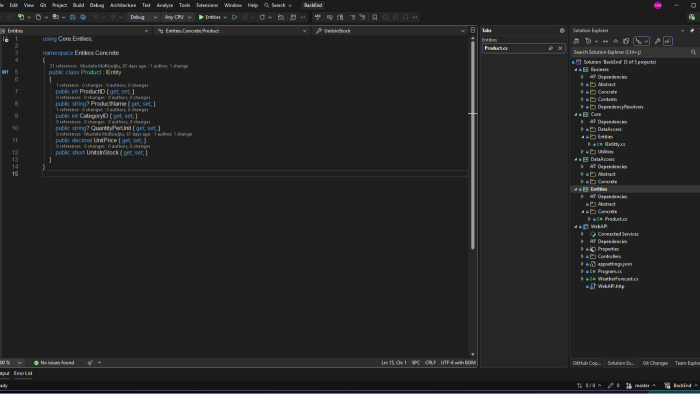Click the CRLF line ending indicator

point(430,363)
